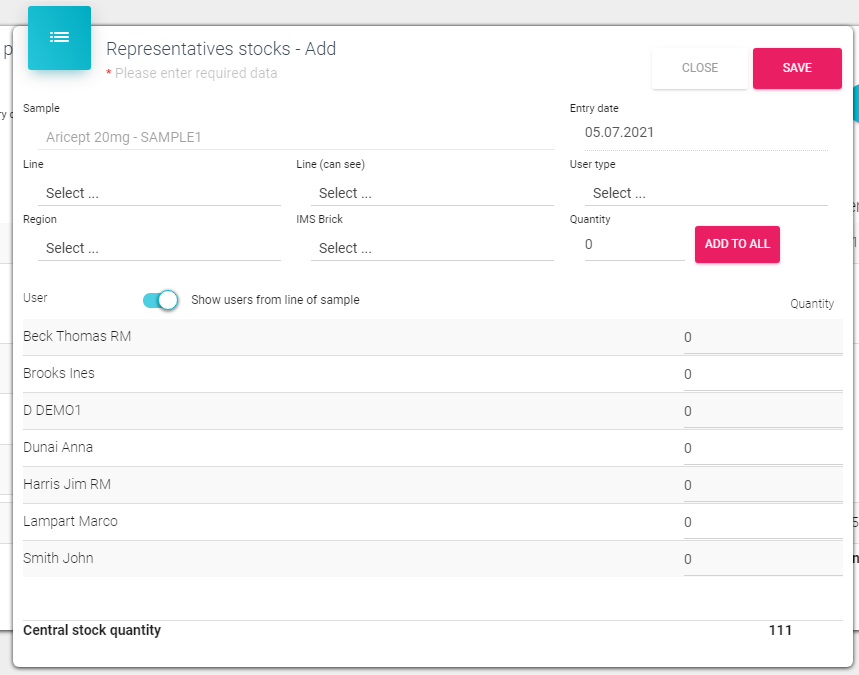Click the list icon in the dialog header
Image resolution: width=859 pixels, height=675 pixels.
coord(59,38)
